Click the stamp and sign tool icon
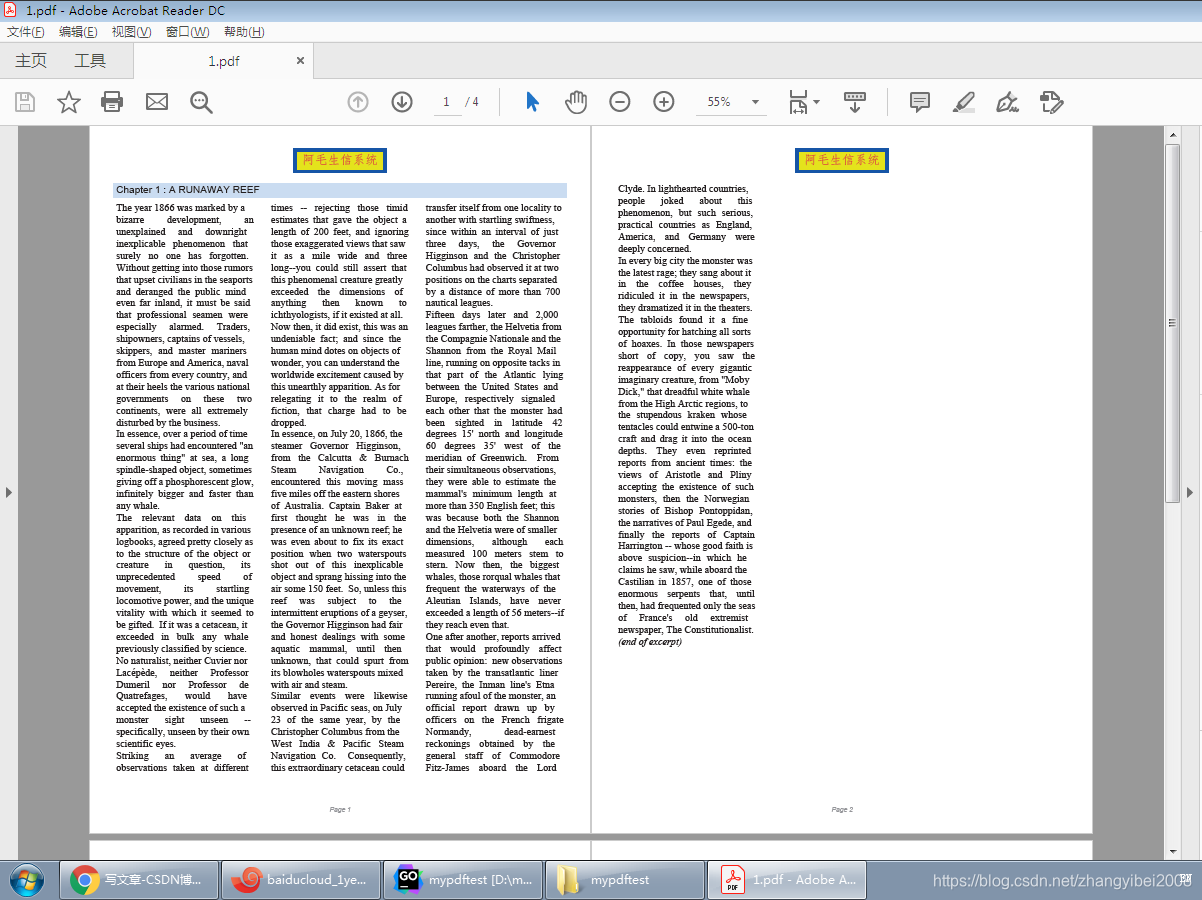The width and height of the screenshot is (1202, 900). (1051, 102)
